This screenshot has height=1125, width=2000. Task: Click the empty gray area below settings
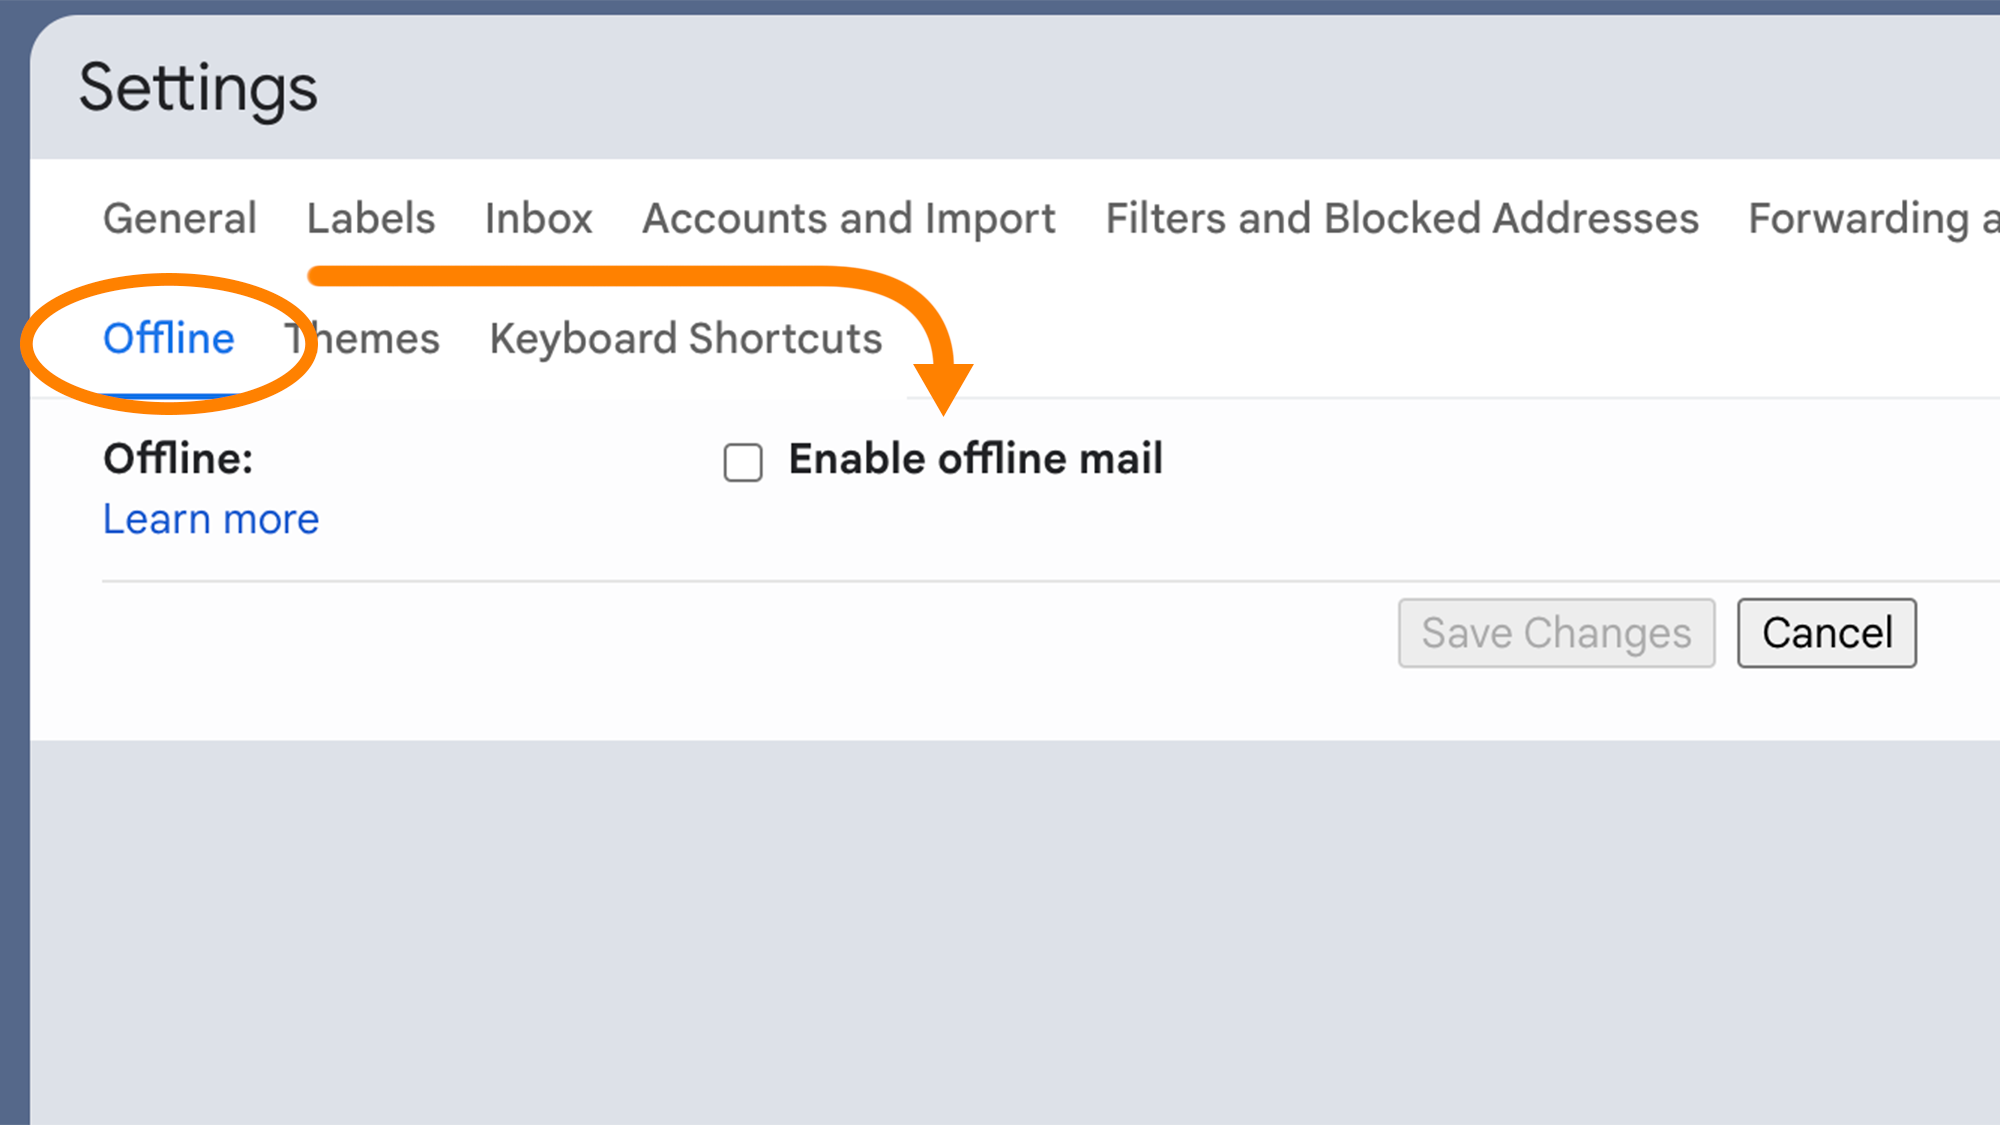[1000, 930]
